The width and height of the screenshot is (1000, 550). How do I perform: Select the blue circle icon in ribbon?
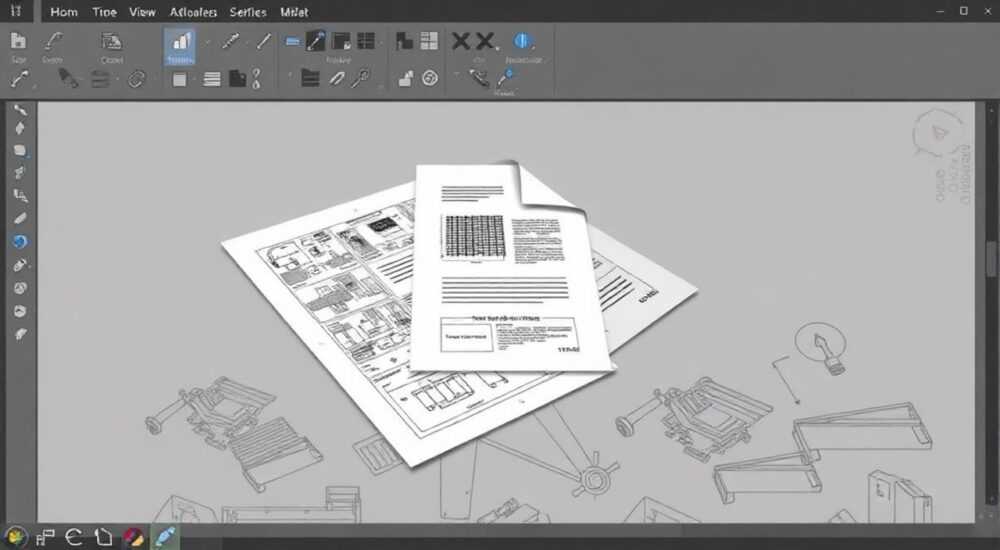click(x=522, y=41)
